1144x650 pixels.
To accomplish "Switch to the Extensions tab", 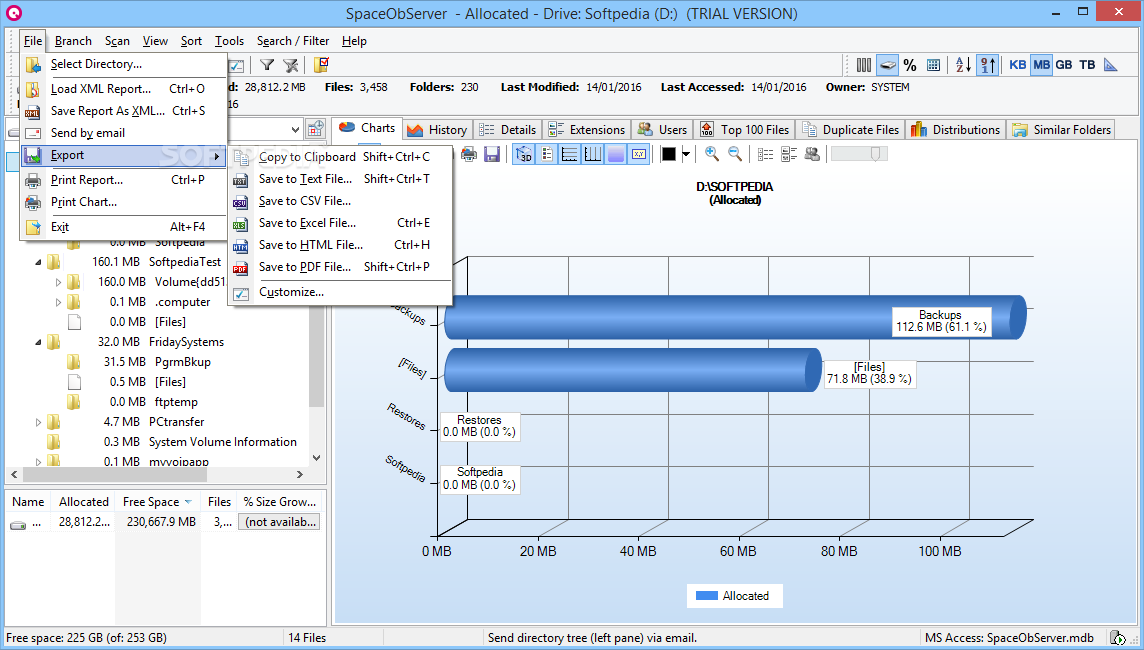I will pyautogui.click(x=587, y=130).
